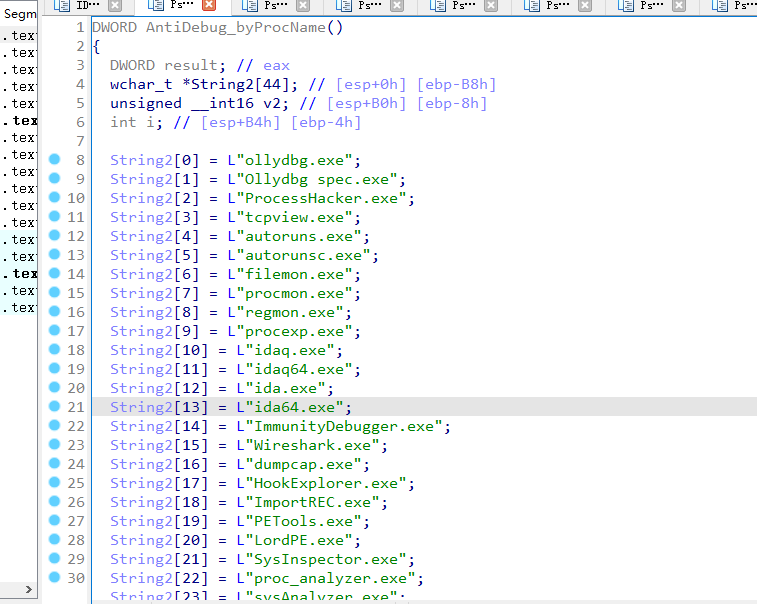Click the [ebp-8h] stack comment
Image resolution: width=757 pixels, height=604 pixels.
click(452, 103)
